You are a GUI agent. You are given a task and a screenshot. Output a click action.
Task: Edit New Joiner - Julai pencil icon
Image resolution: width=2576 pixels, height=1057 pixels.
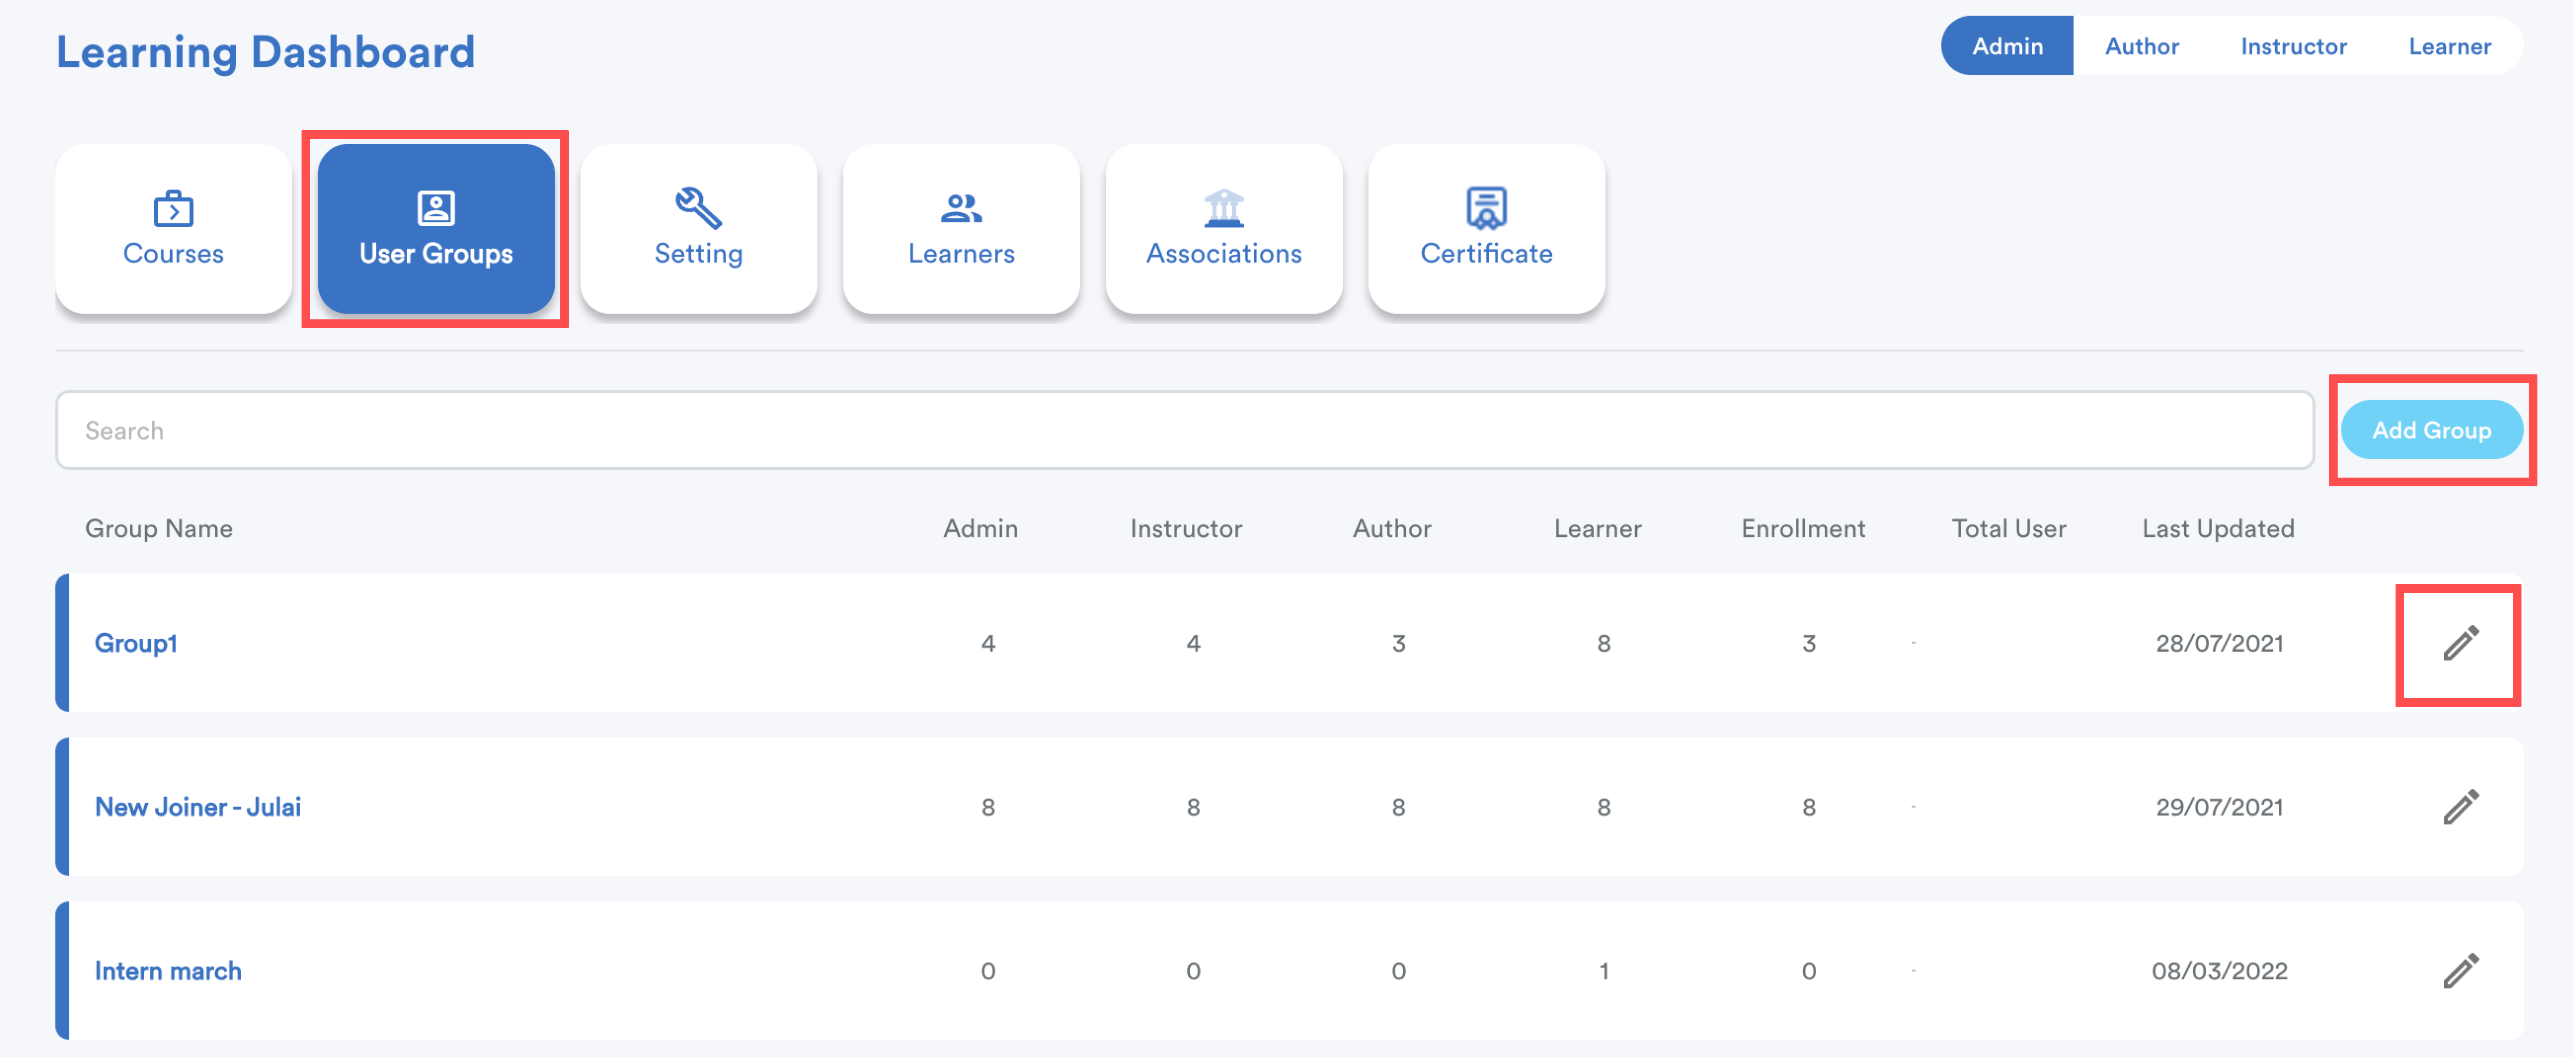click(x=2460, y=807)
